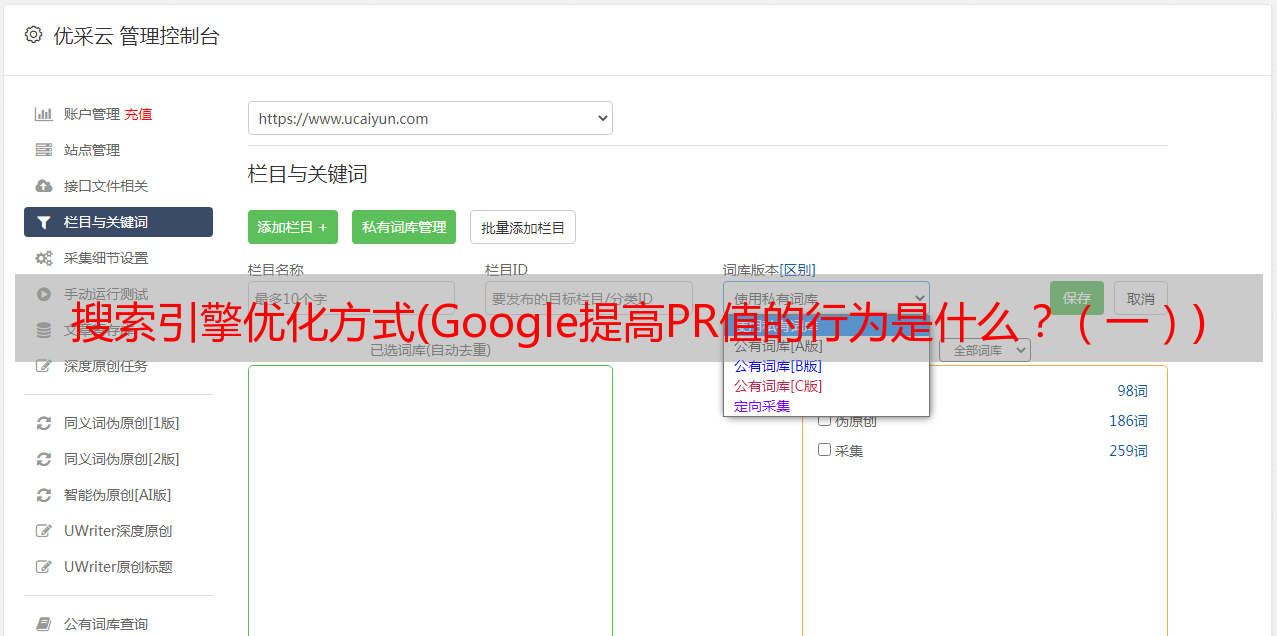The width and height of the screenshot is (1277, 636).
Task: Open the [区别] link beside 词库版本
Action: click(x=798, y=270)
